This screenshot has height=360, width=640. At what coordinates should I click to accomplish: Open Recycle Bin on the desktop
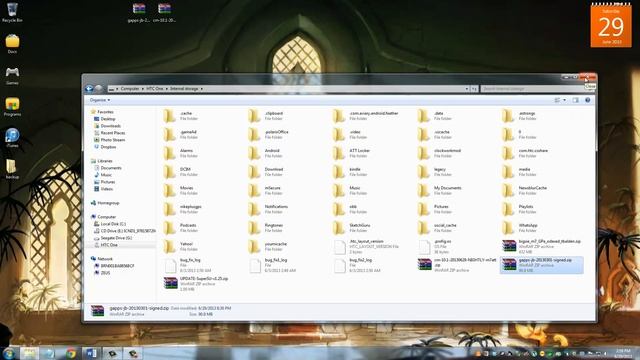[12, 12]
